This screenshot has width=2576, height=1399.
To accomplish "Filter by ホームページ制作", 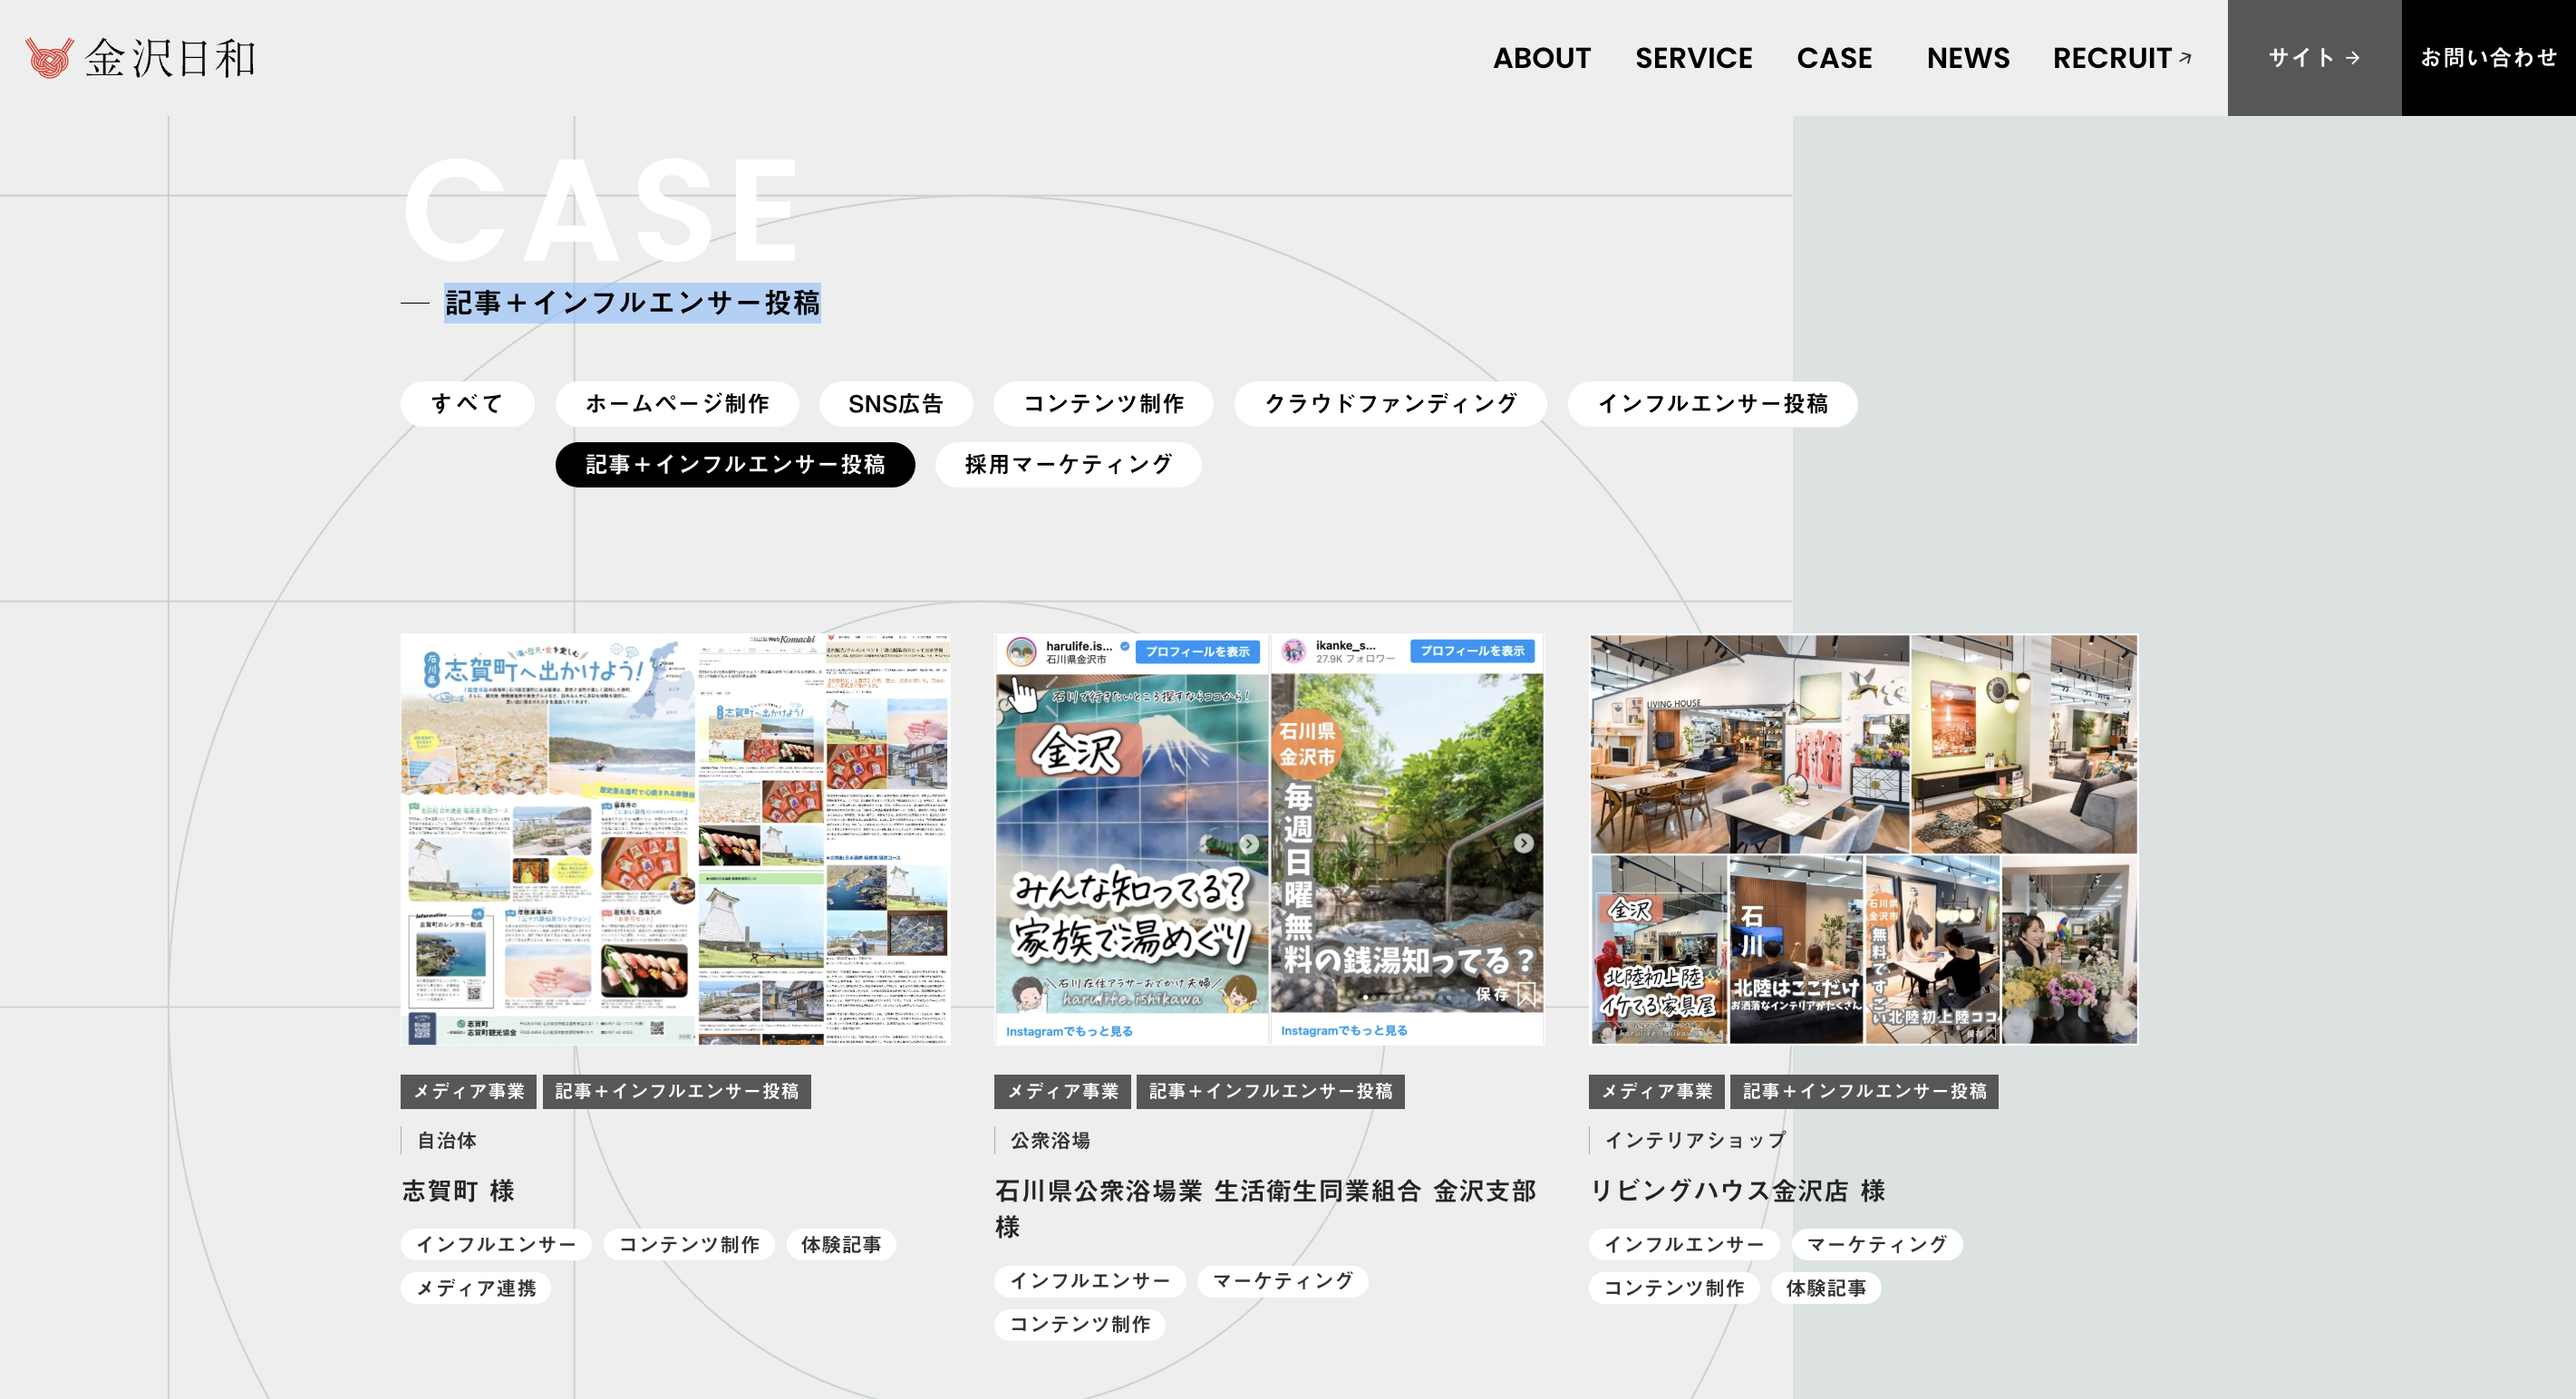I will click(x=677, y=404).
